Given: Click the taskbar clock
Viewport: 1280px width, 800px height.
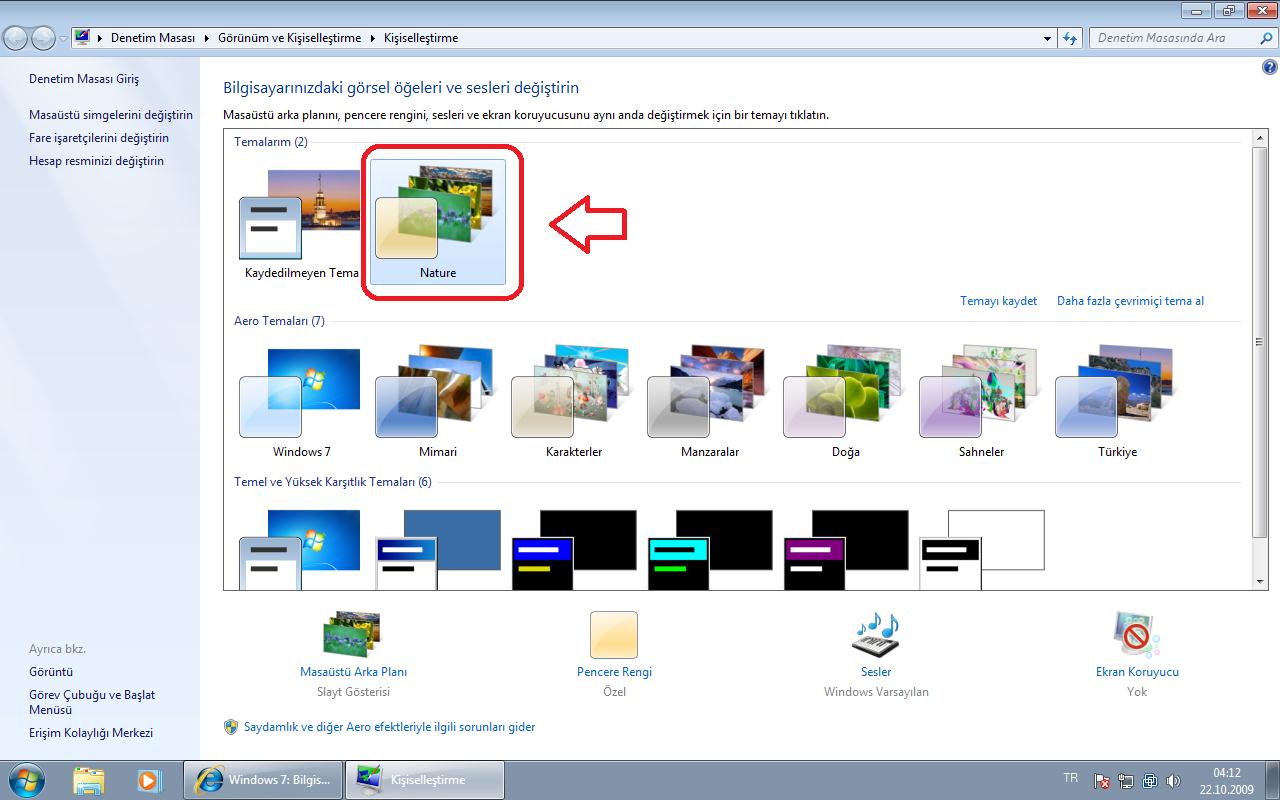Looking at the screenshot, I should (x=1226, y=780).
